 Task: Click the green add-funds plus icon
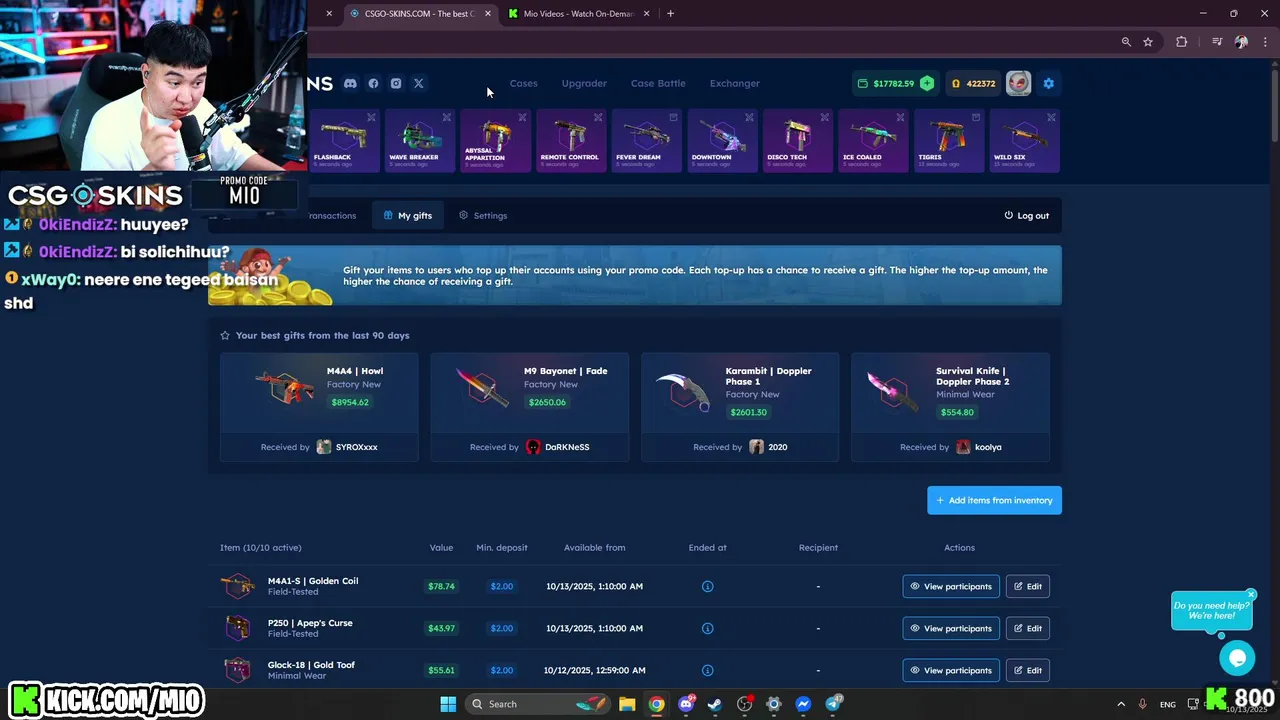927,84
